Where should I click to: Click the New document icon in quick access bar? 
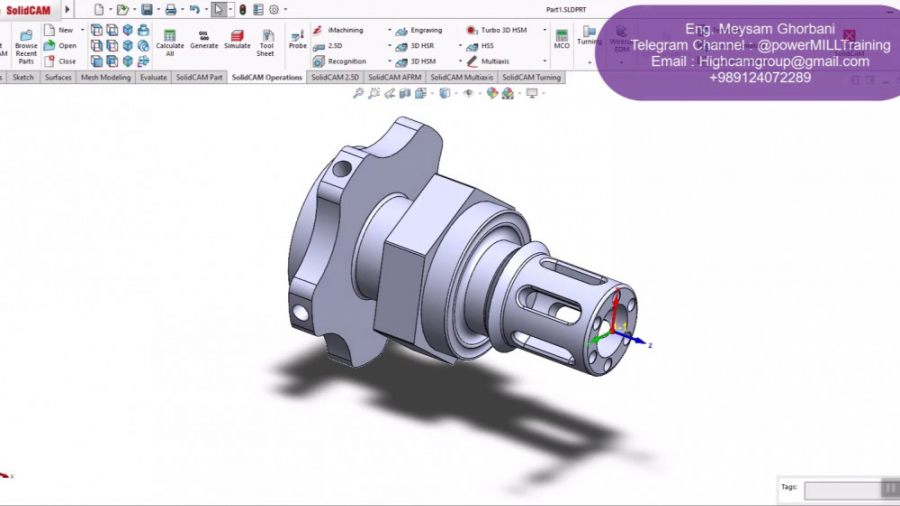point(99,10)
